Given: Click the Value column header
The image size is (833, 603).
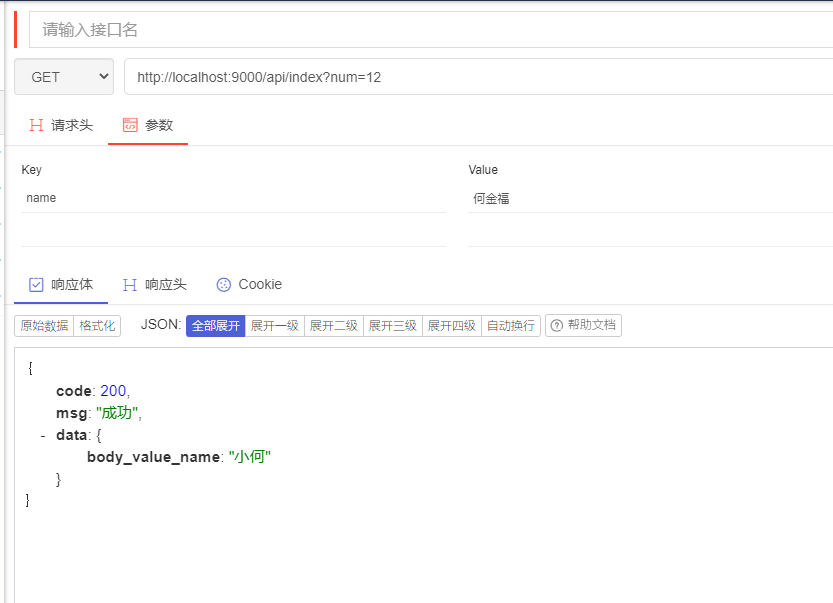Looking at the screenshot, I should 483,170.
